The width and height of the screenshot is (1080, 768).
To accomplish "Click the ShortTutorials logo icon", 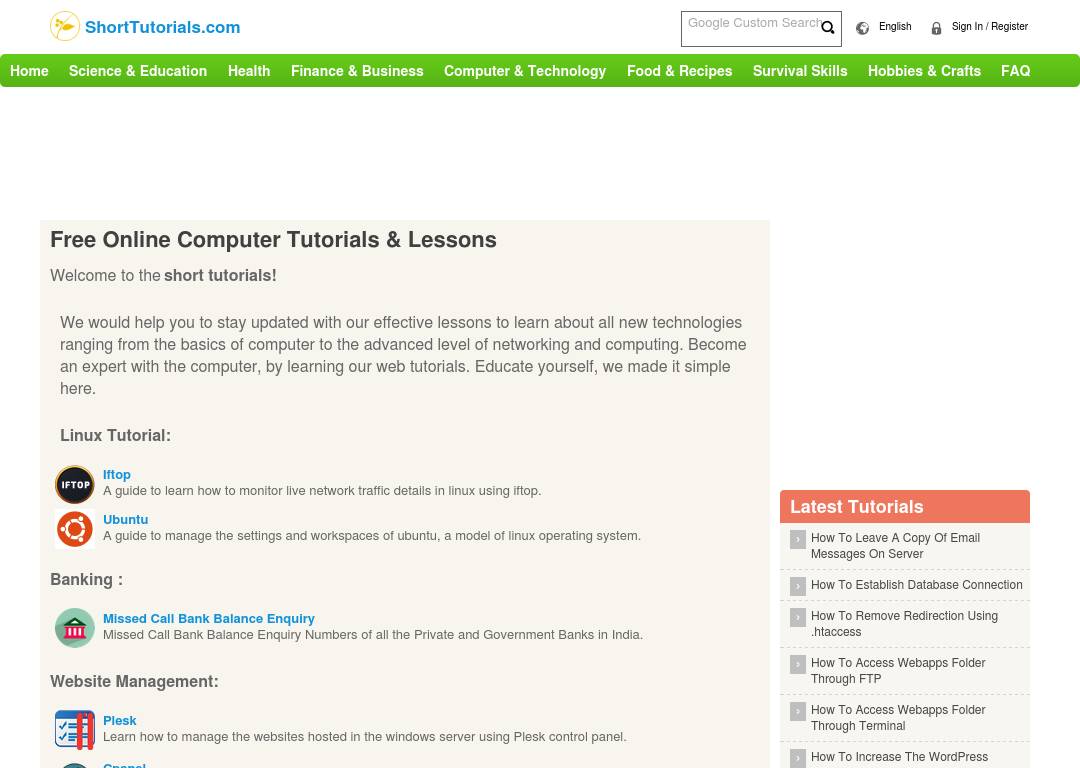I will coord(65,26).
